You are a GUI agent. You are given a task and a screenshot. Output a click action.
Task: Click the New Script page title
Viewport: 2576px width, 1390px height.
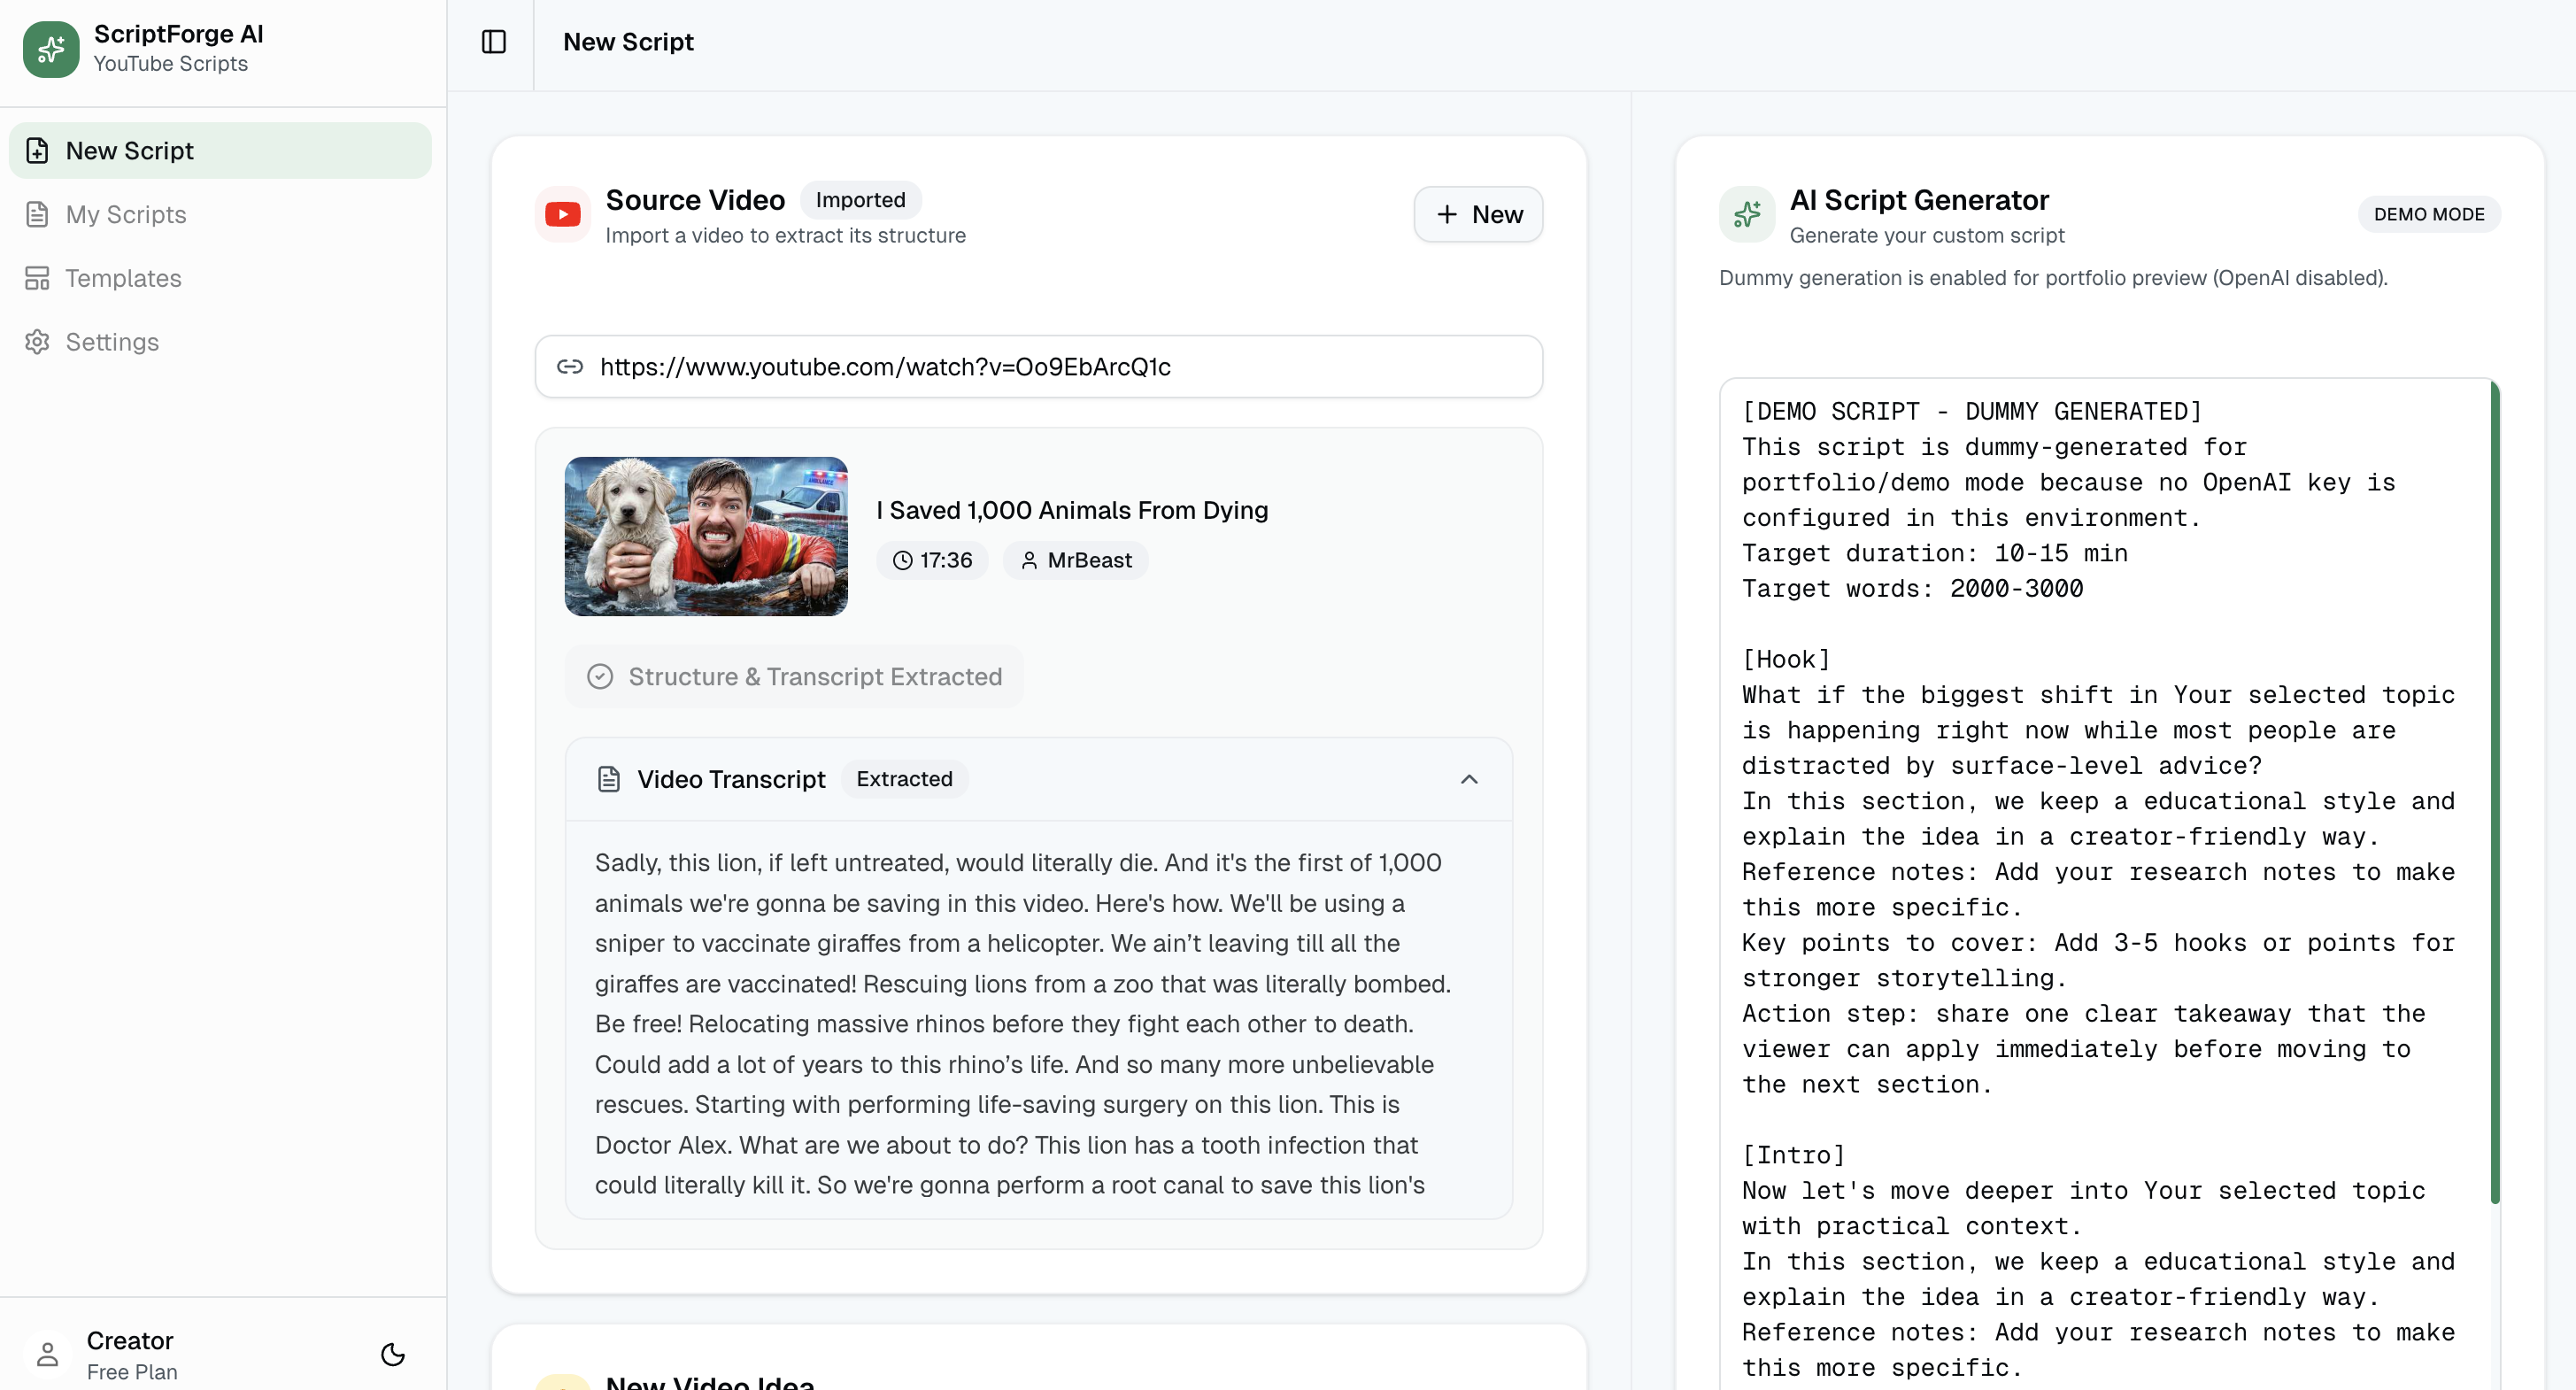[x=628, y=42]
